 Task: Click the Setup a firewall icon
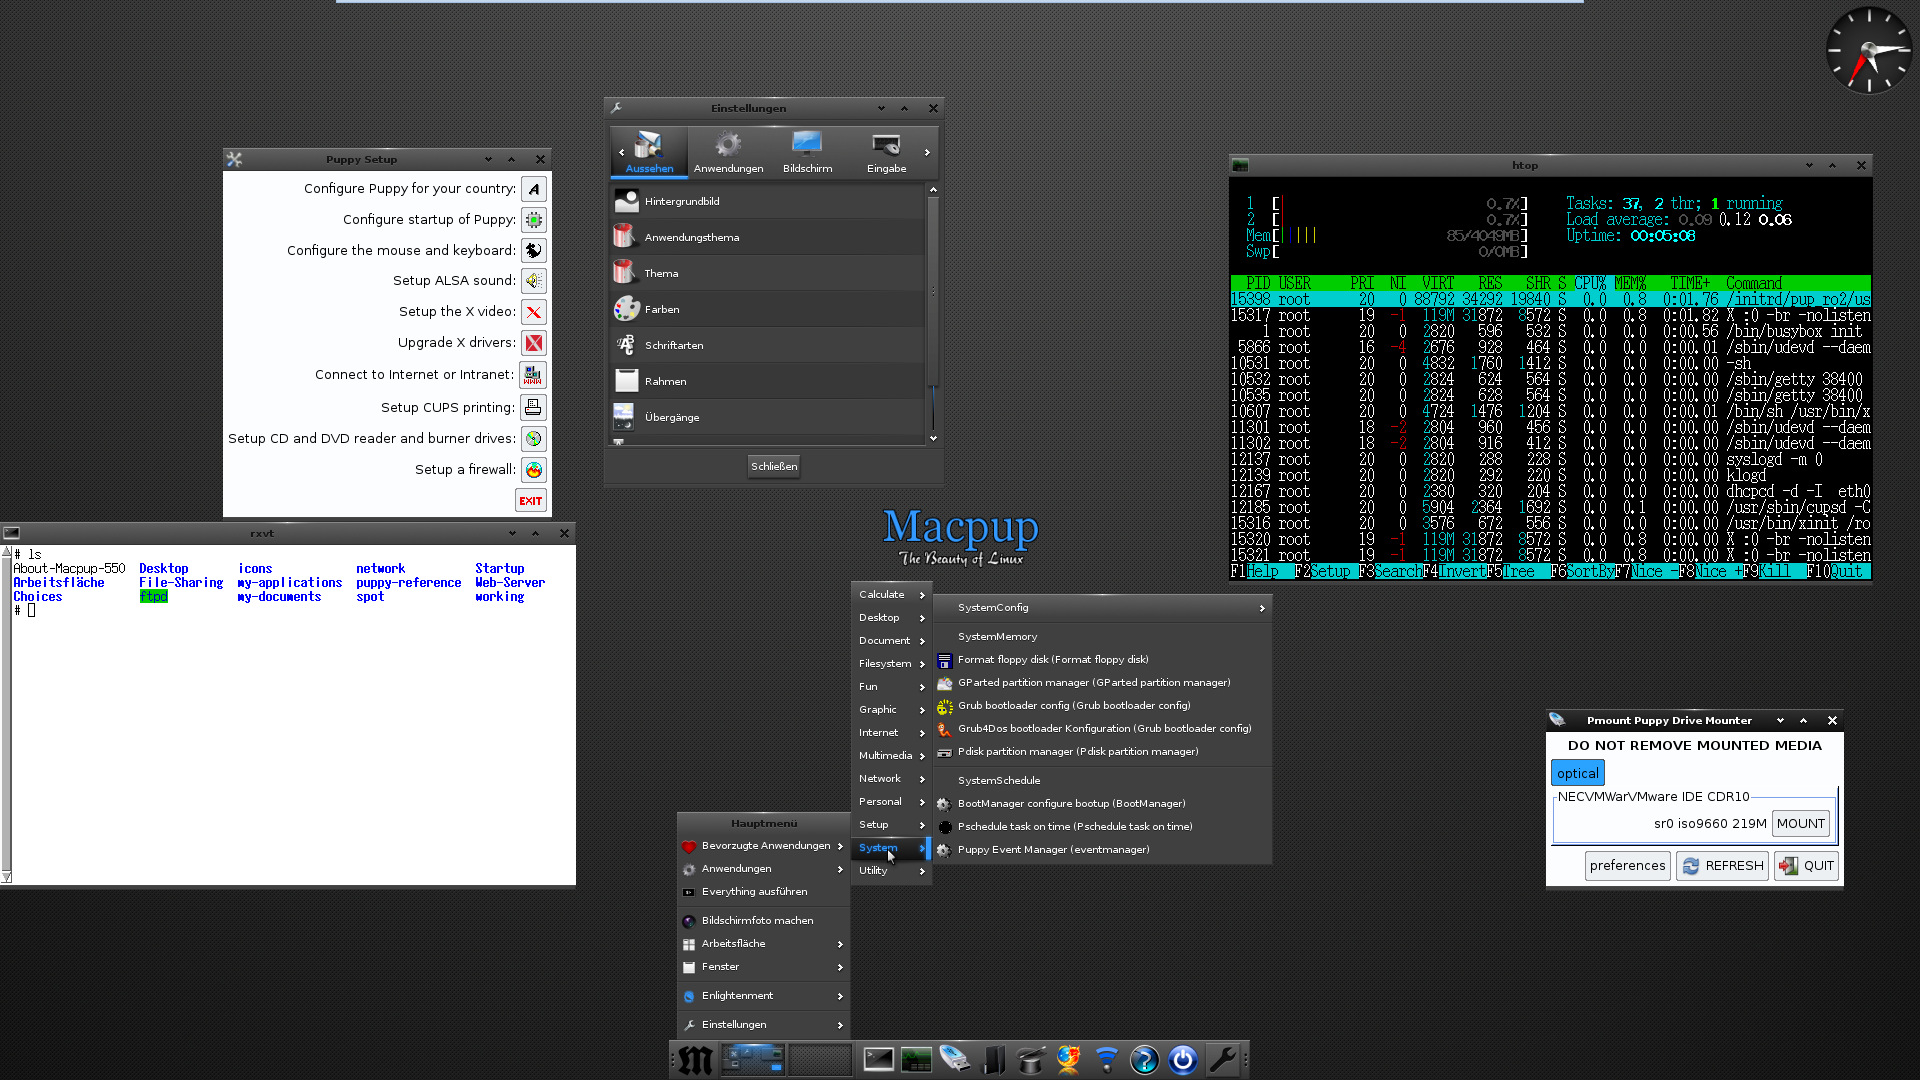(x=533, y=469)
